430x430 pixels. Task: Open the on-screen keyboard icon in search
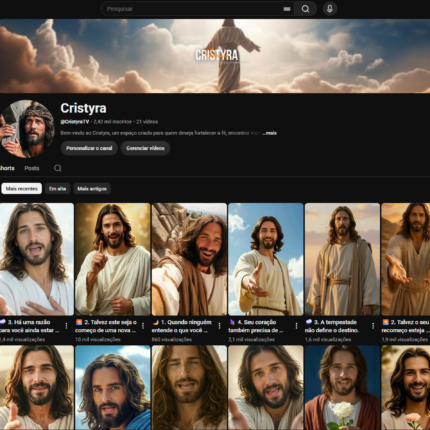[287, 9]
